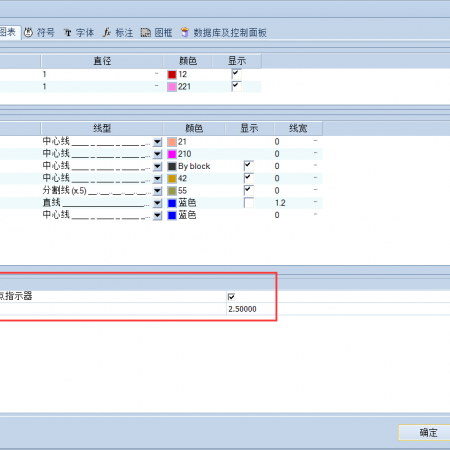Expand 分割线 (x5) line type dropdown
The height and width of the screenshot is (450, 450).
[x=157, y=191]
